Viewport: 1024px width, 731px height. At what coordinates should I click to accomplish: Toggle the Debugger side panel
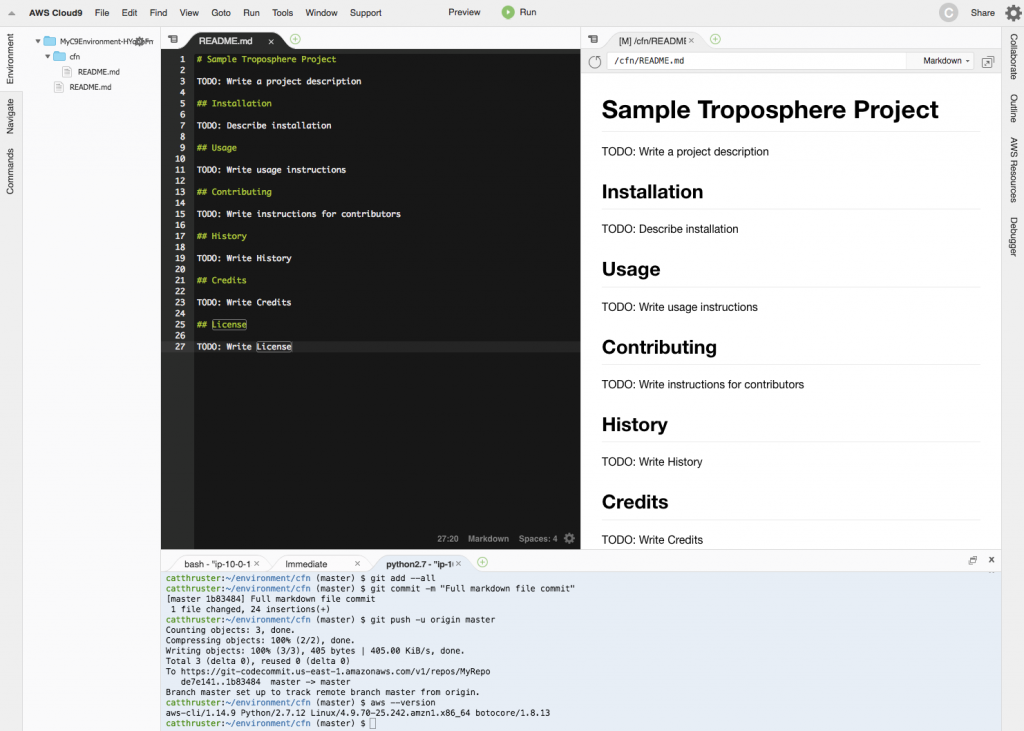[1013, 236]
